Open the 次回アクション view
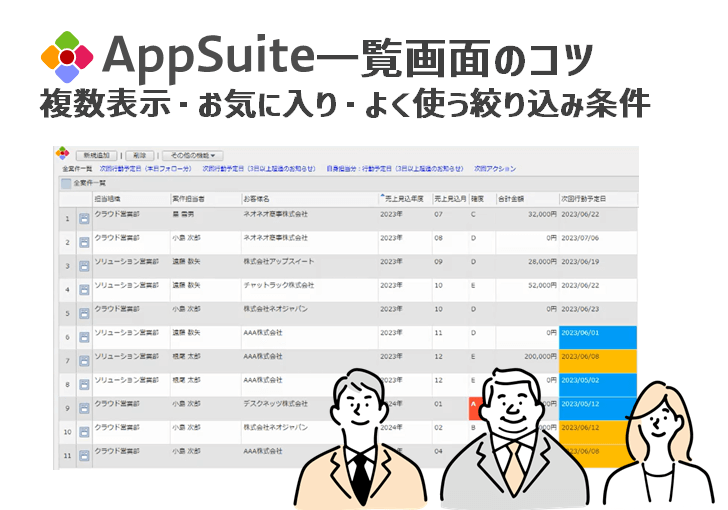This screenshot has height=510, width=728. point(495,169)
